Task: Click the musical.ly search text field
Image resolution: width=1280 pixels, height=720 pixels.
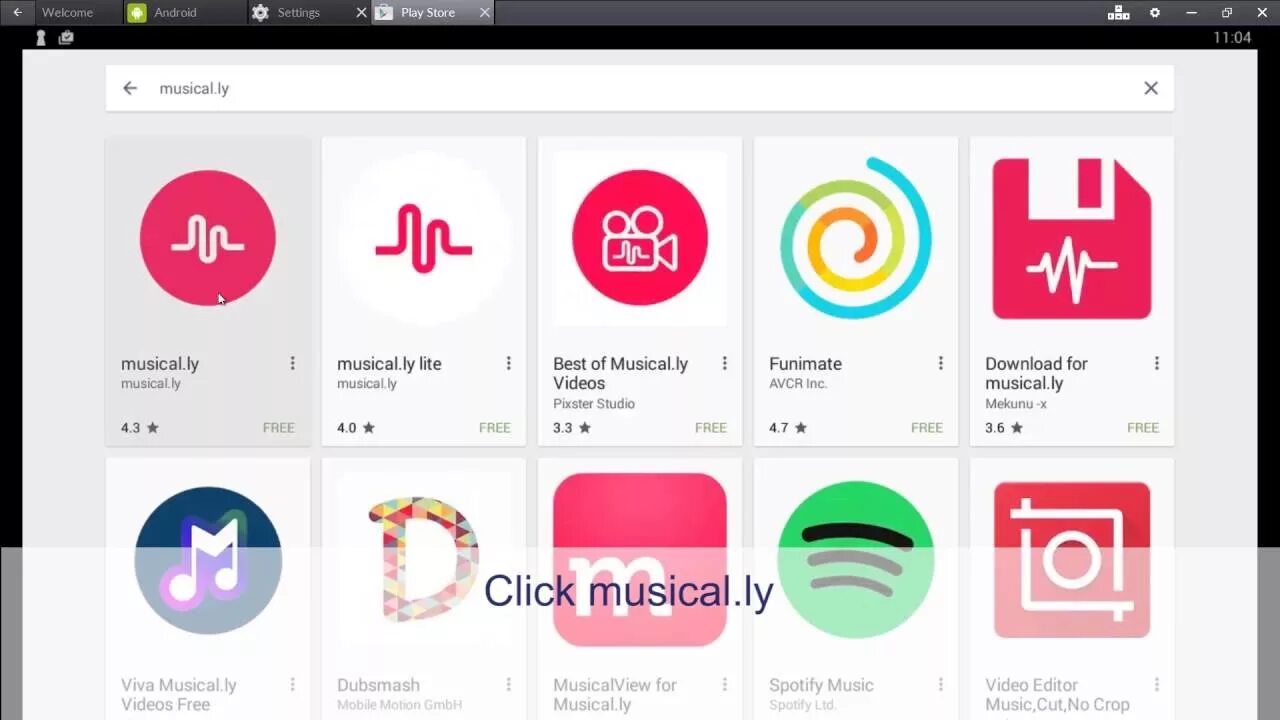Action: 640,88
